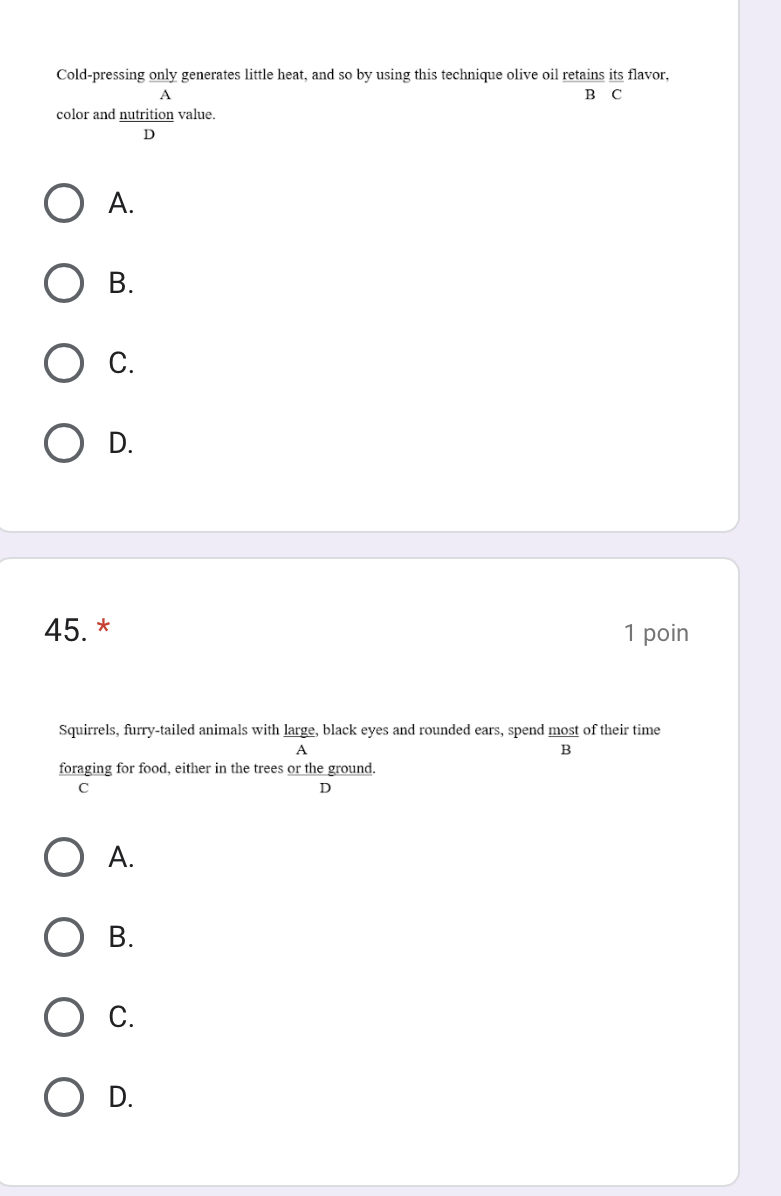Viewport: 781px width, 1196px height.
Task: Mark option C for question 45
Action: tap(65, 1017)
